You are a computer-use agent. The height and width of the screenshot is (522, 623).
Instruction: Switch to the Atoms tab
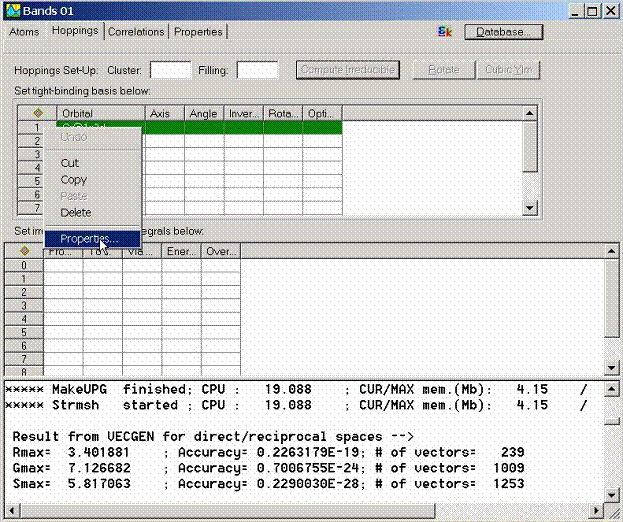(x=24, y=32)
